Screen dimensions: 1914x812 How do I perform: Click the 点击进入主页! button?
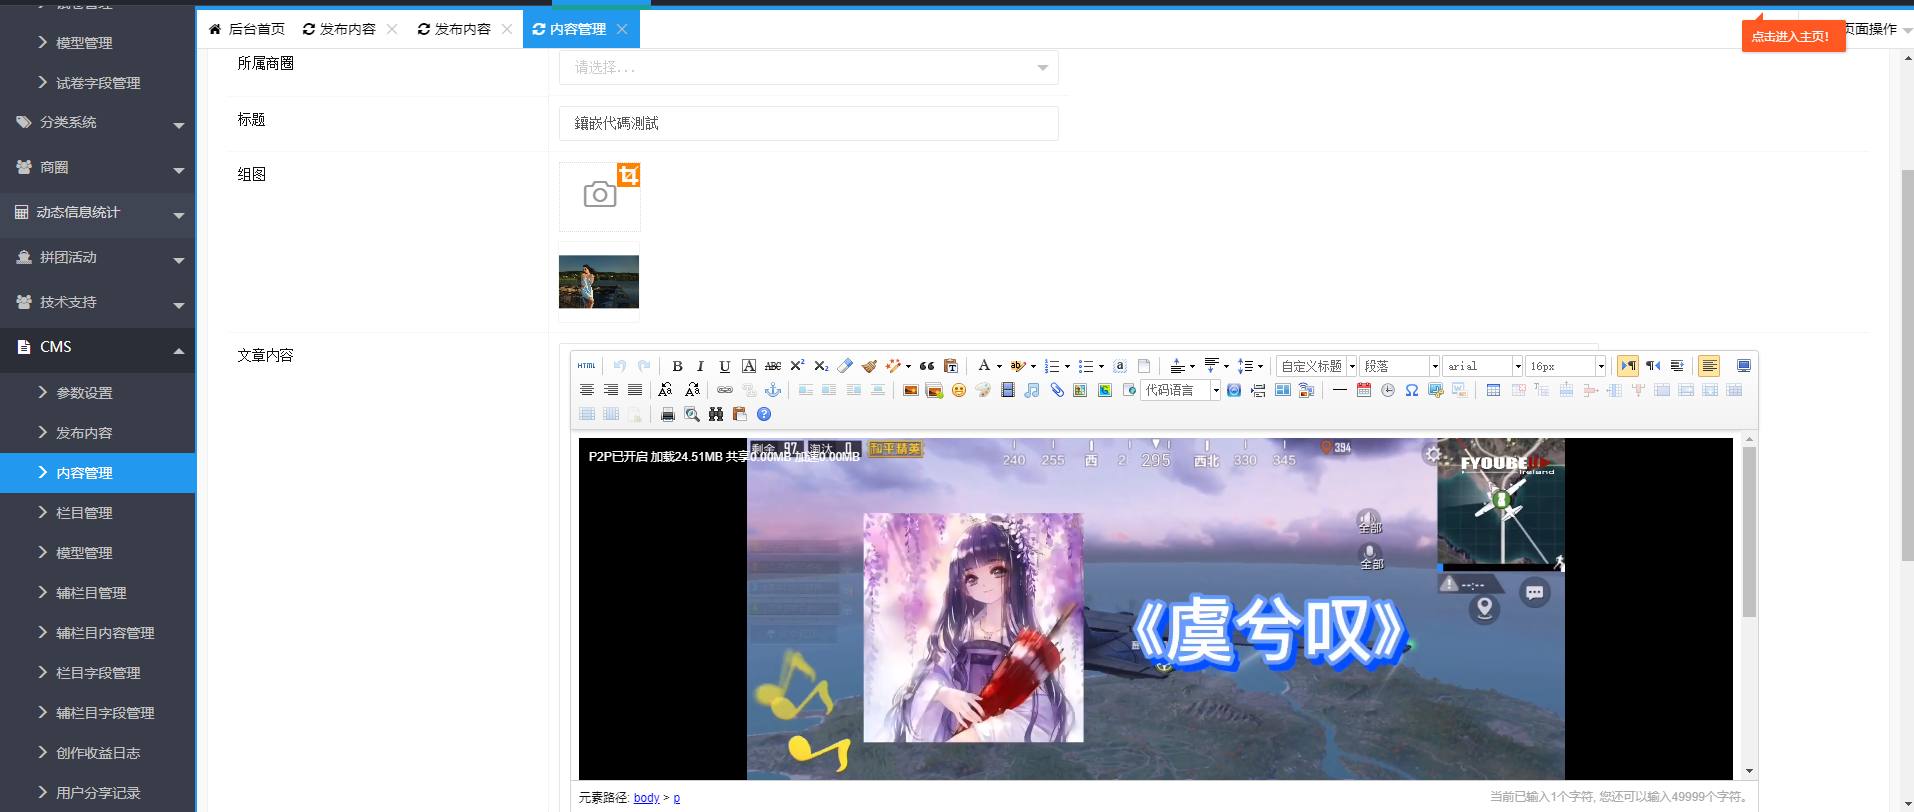click(1790, 36)
